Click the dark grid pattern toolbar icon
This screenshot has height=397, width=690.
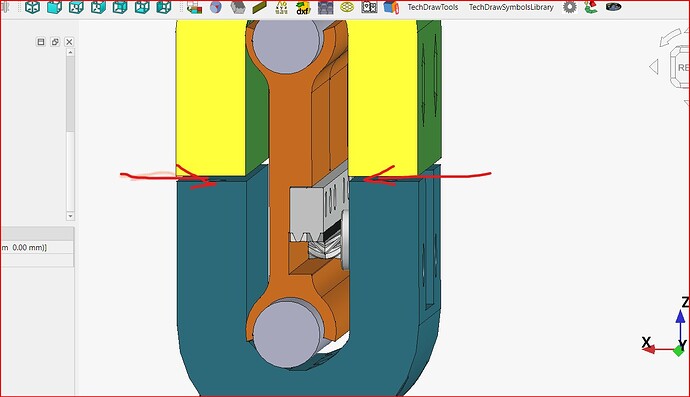[326, 7]
